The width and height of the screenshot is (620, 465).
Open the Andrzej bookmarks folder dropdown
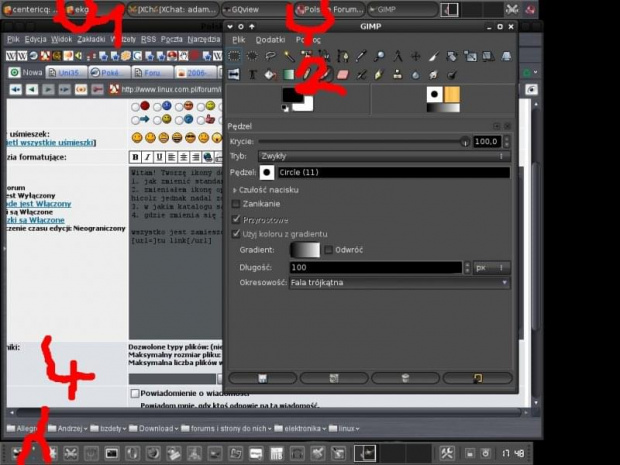pyautogui.click(x=68, y=429)
